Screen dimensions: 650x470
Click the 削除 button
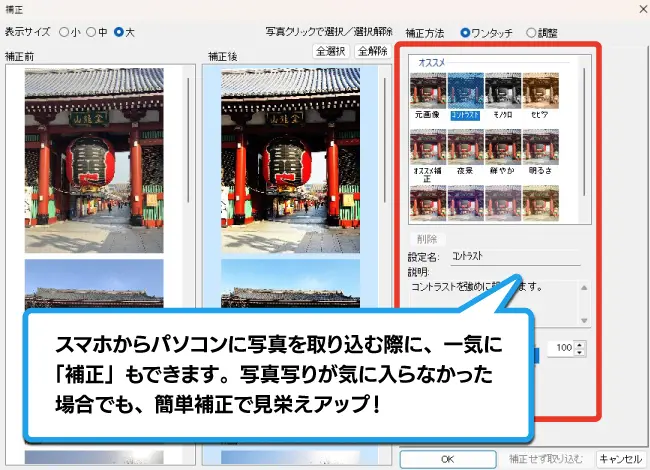tap(427, 239)
